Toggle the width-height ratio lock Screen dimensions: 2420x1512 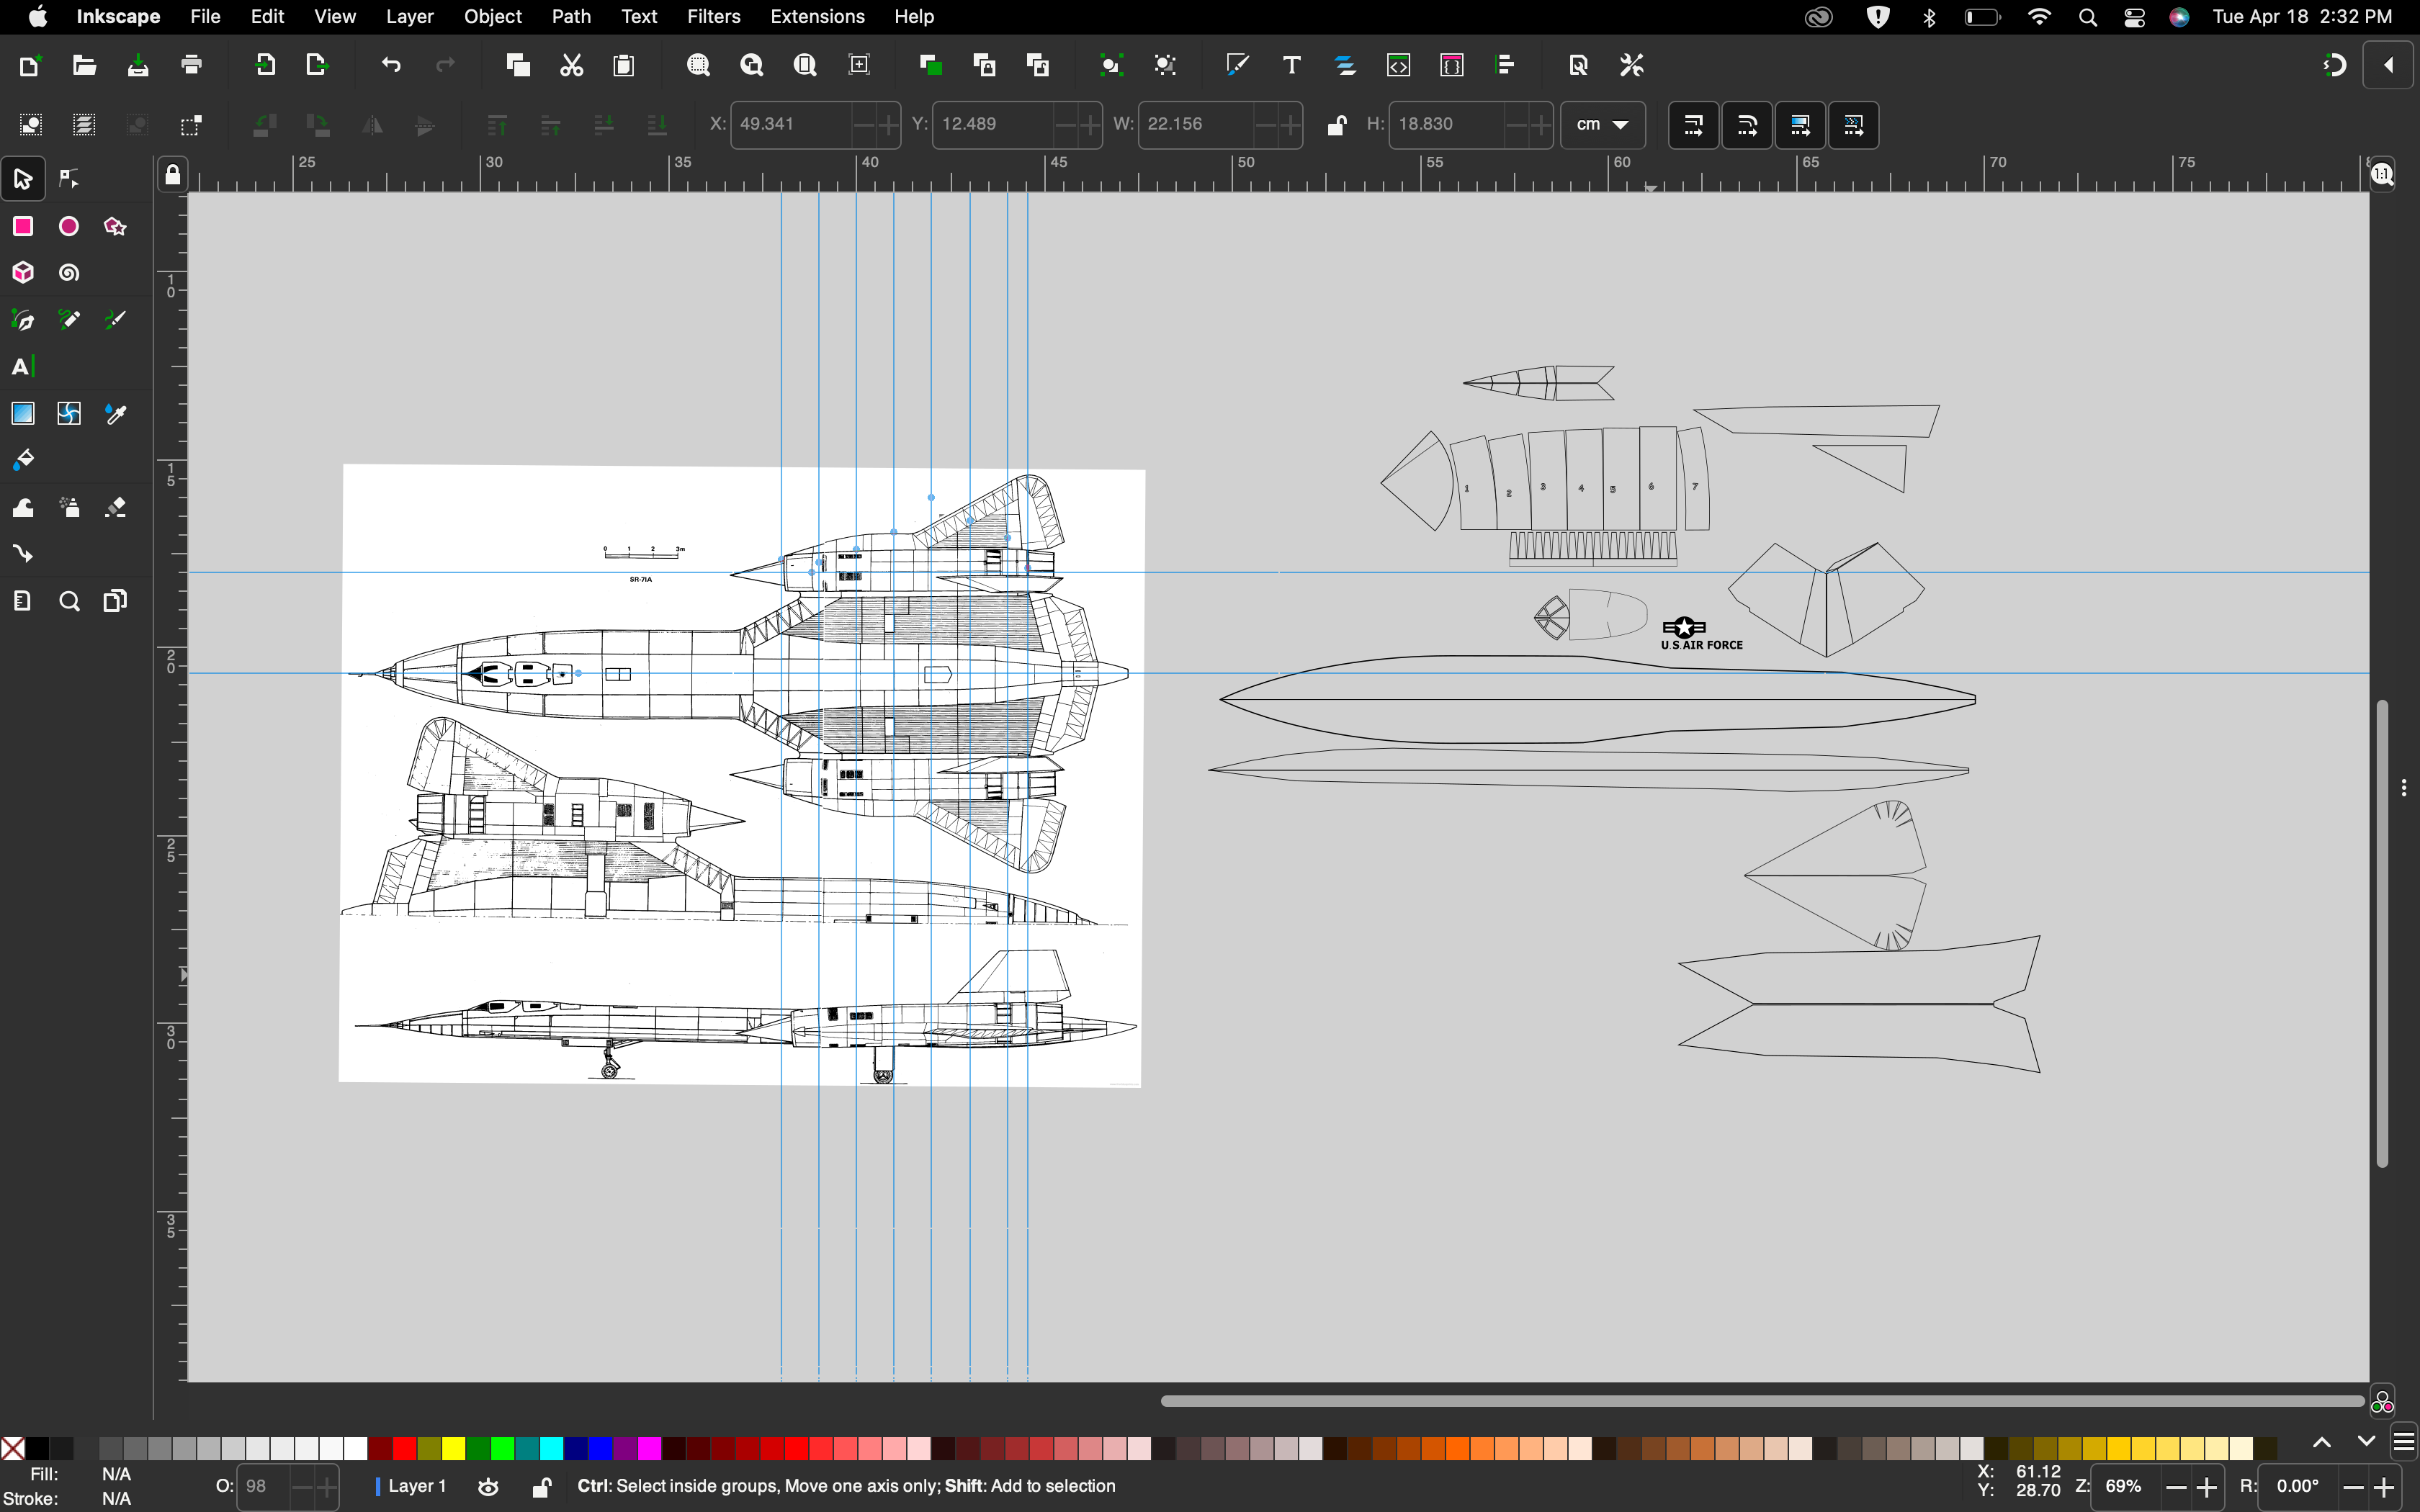pos(1336,125)
